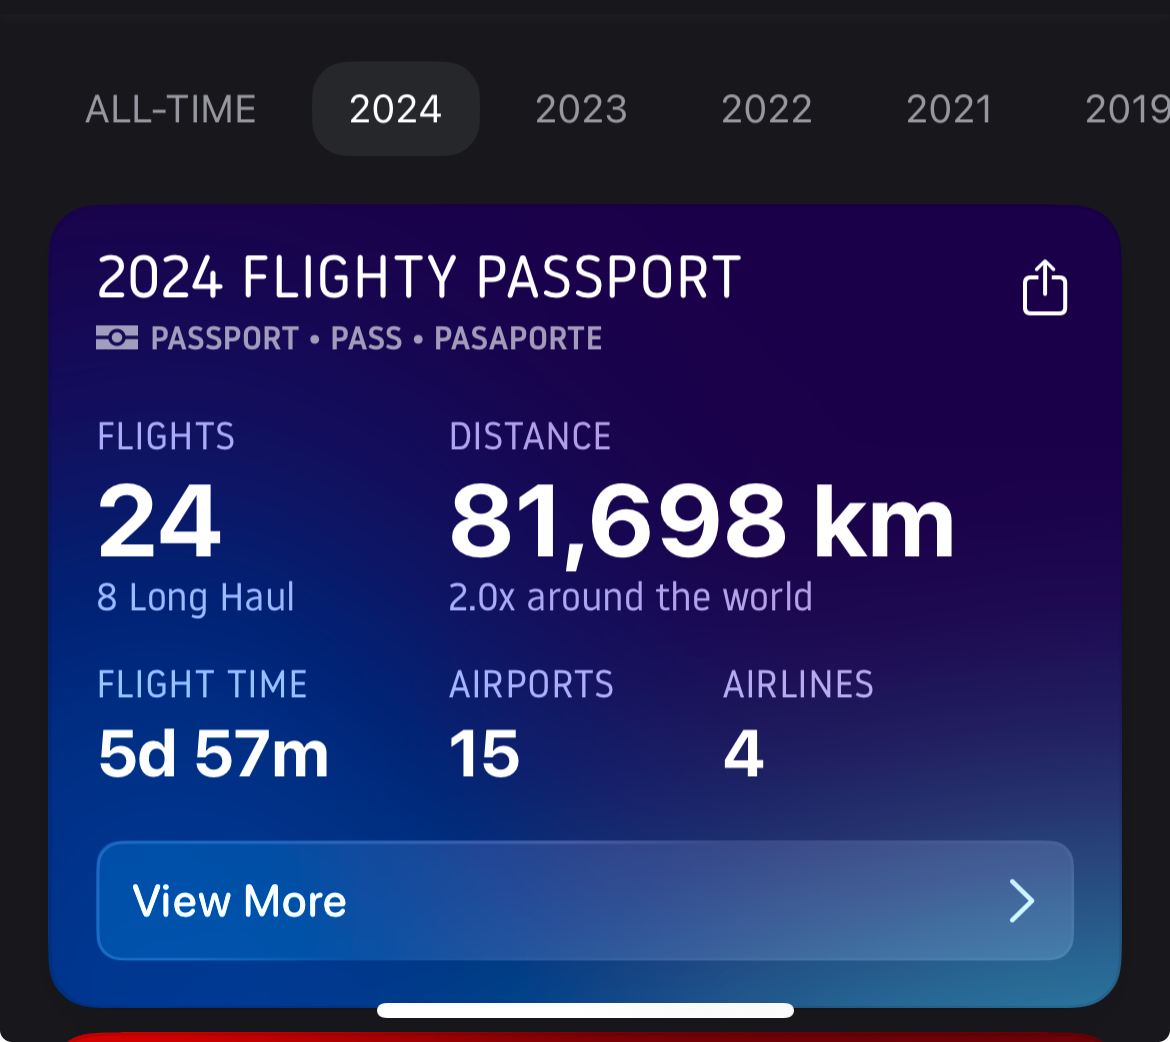Tap the 15 airports stat
Image resolution: width=1170 pixels, height=1042 pixels.
pyautogui.click(x=484, y=754)
